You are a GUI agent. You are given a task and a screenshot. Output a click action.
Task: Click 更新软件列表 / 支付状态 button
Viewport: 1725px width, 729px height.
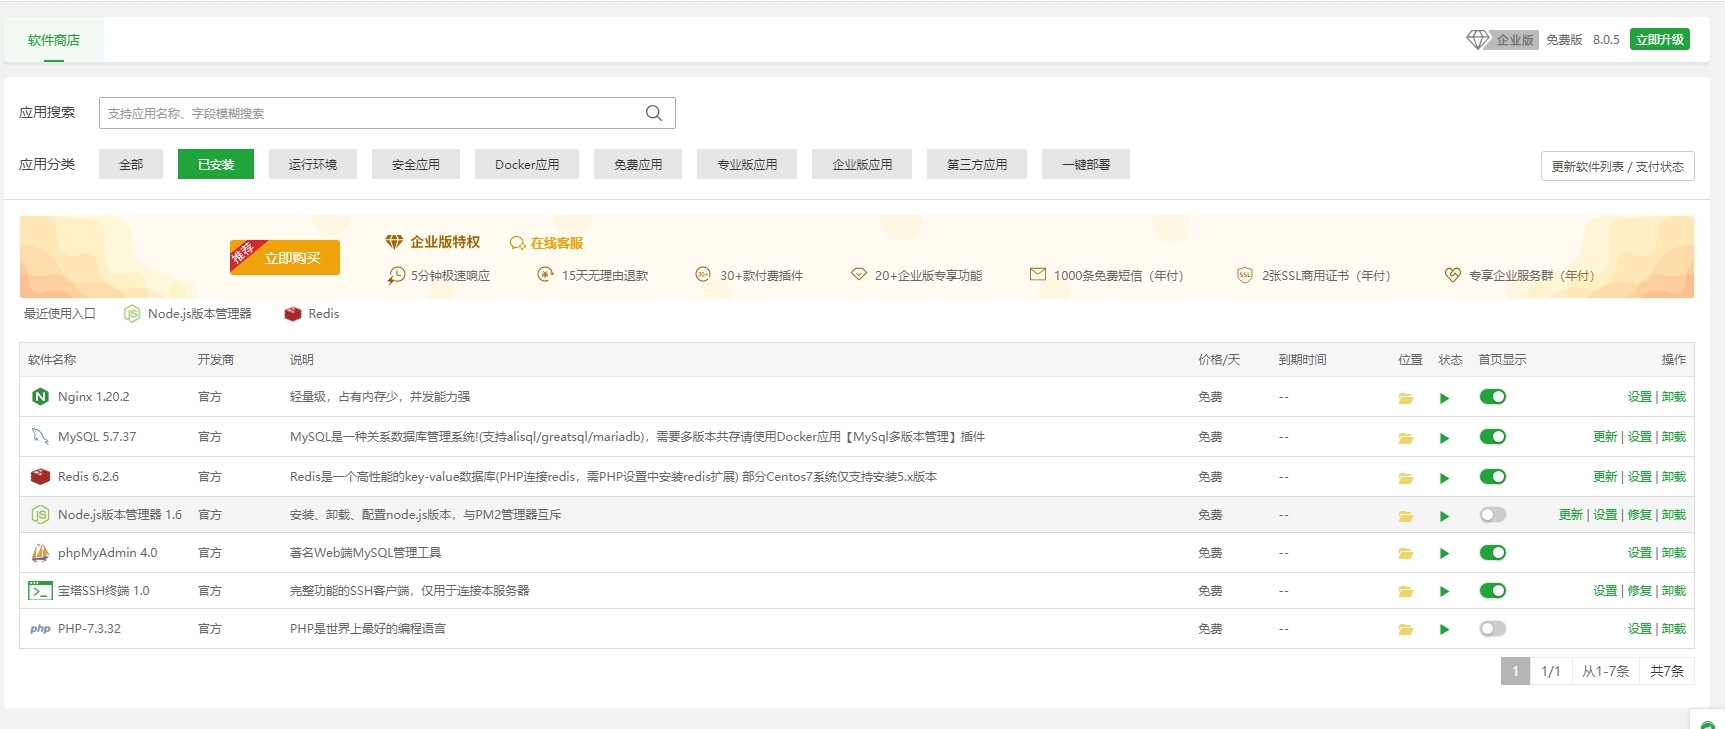(1618, 166)
